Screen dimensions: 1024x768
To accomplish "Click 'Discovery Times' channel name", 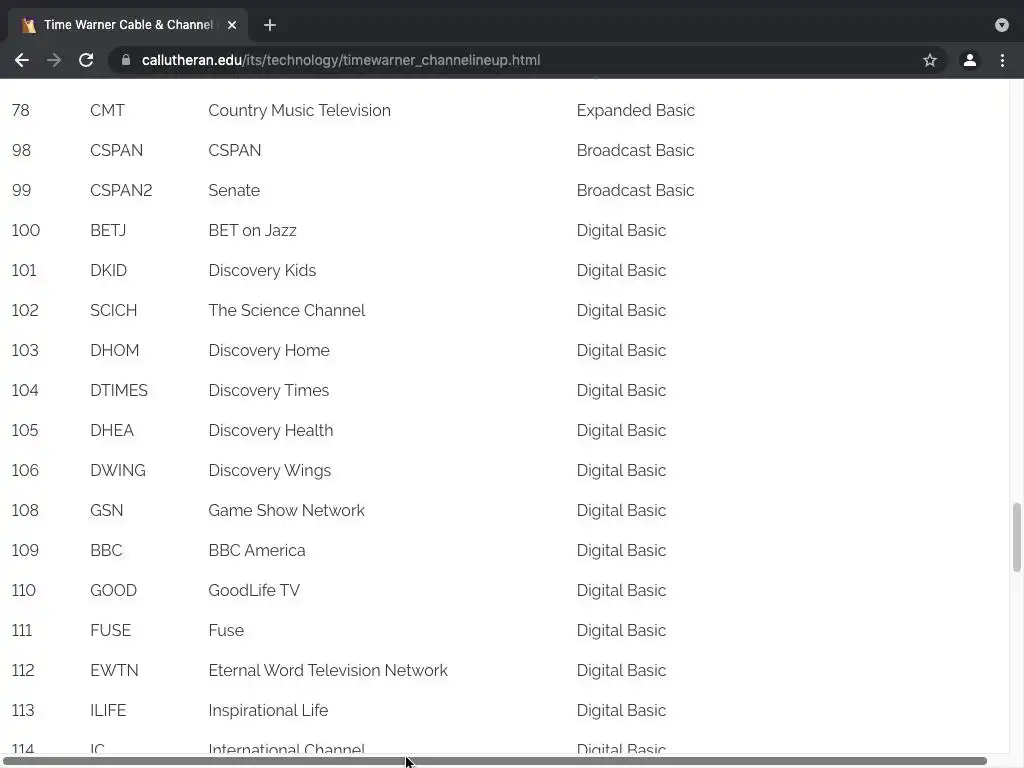I will pyautogui.click(x=268, y=391).
